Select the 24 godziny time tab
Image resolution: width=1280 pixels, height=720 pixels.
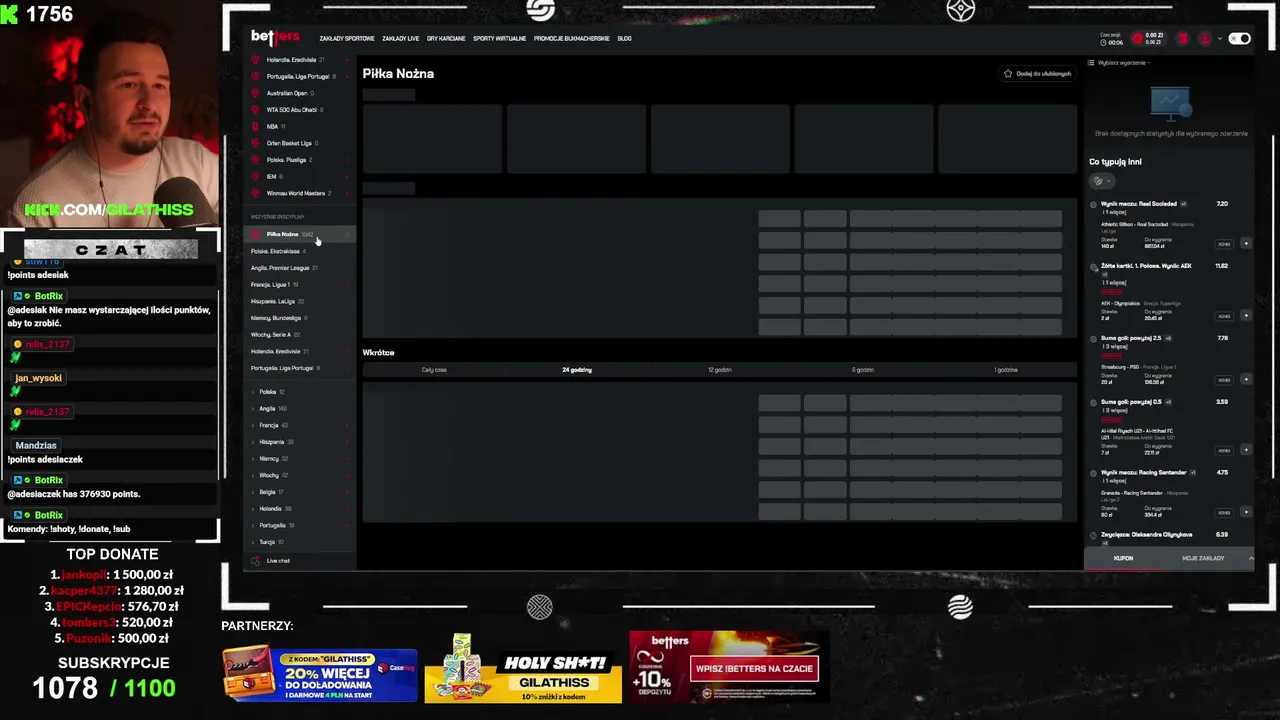pos(577,370)
